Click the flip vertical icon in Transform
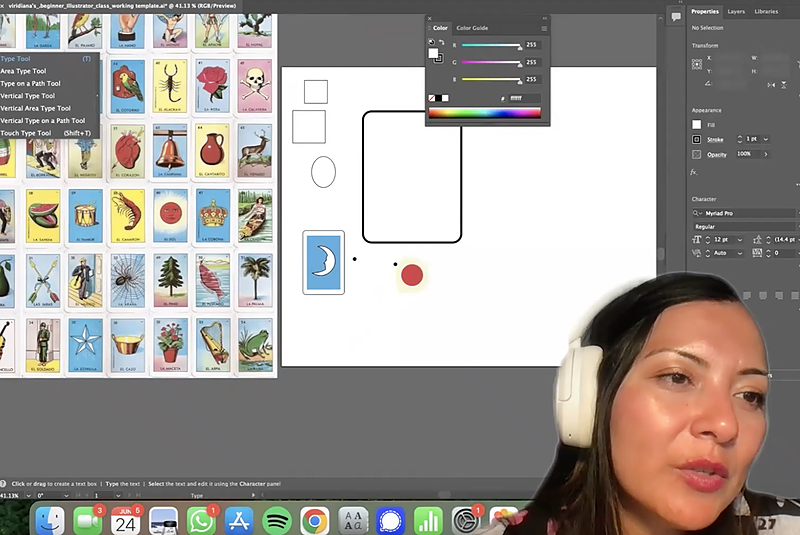 pyautogui.click(x=784, y=85)
